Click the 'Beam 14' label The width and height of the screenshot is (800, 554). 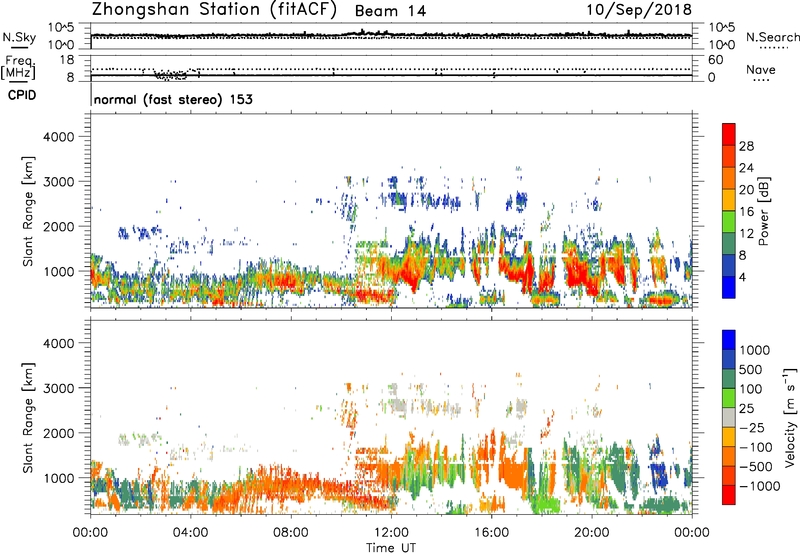(x=390, y=11)
